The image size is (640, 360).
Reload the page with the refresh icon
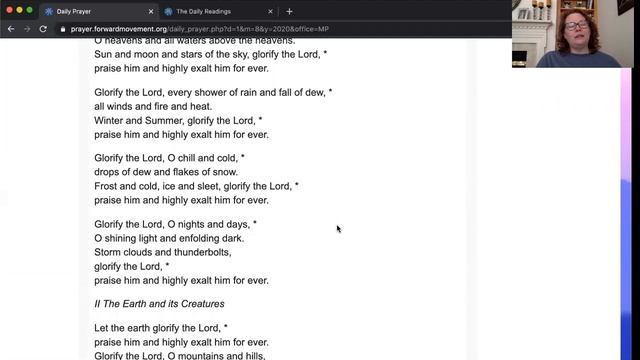(43, 29)
